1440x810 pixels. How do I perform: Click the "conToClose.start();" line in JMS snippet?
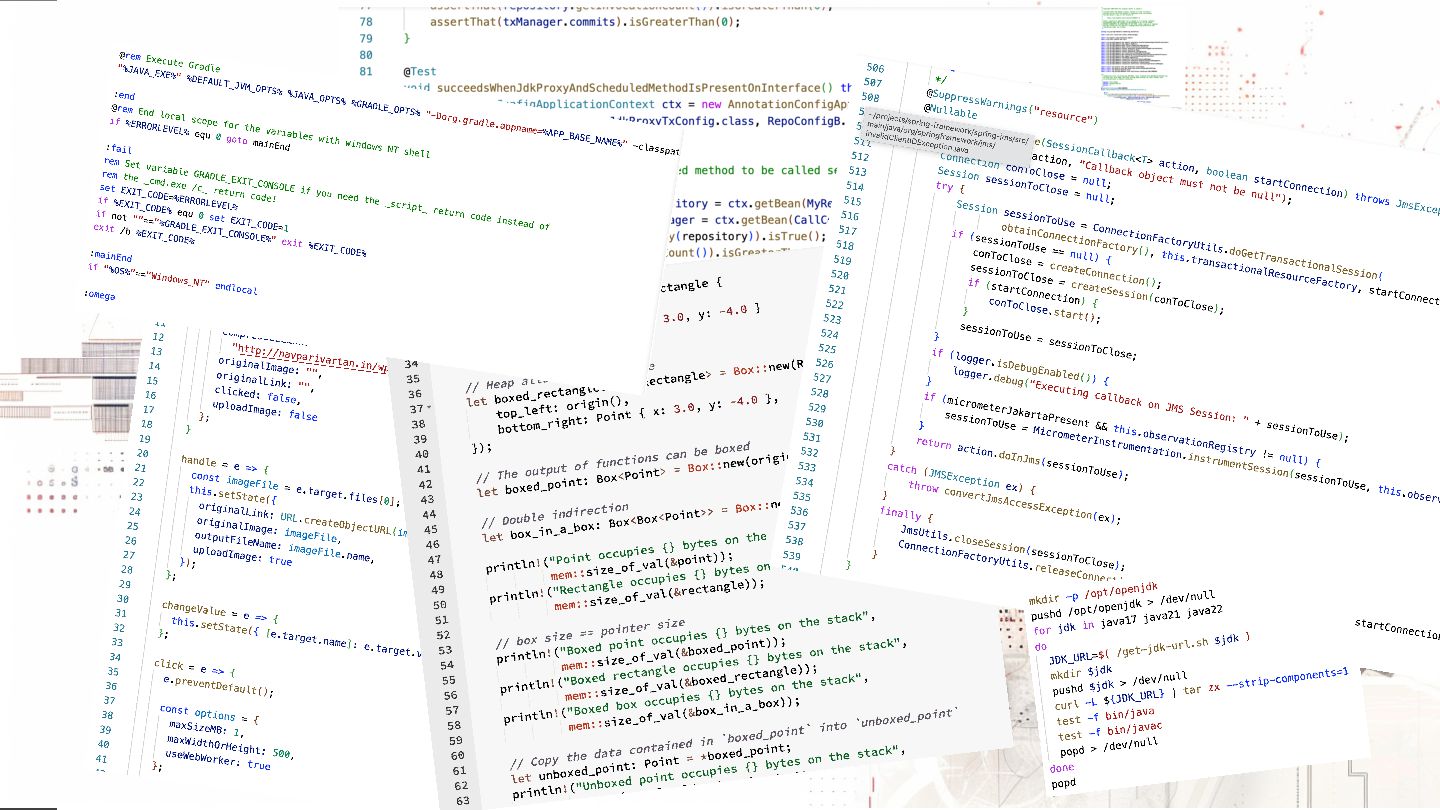(1043, 311)
